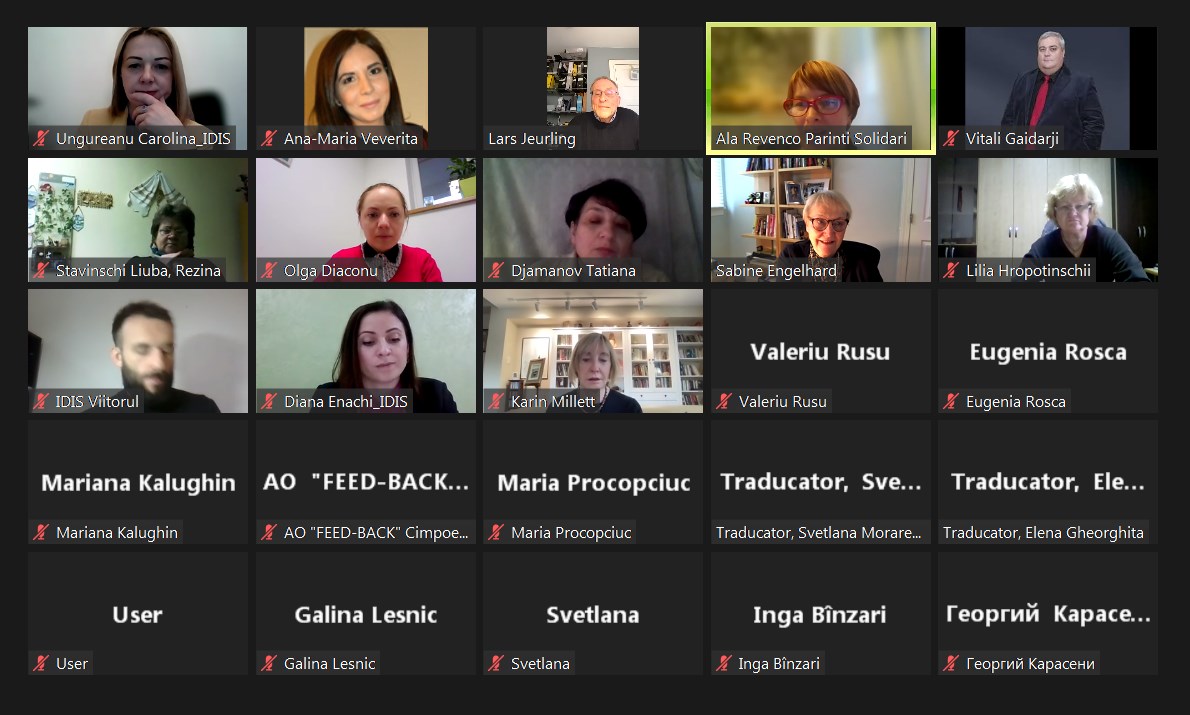The width and height of the screenshot is (1190, 715).
Task: Click muted microphone icon beside Vitali Gaidarji
Action: coord(951,138)
